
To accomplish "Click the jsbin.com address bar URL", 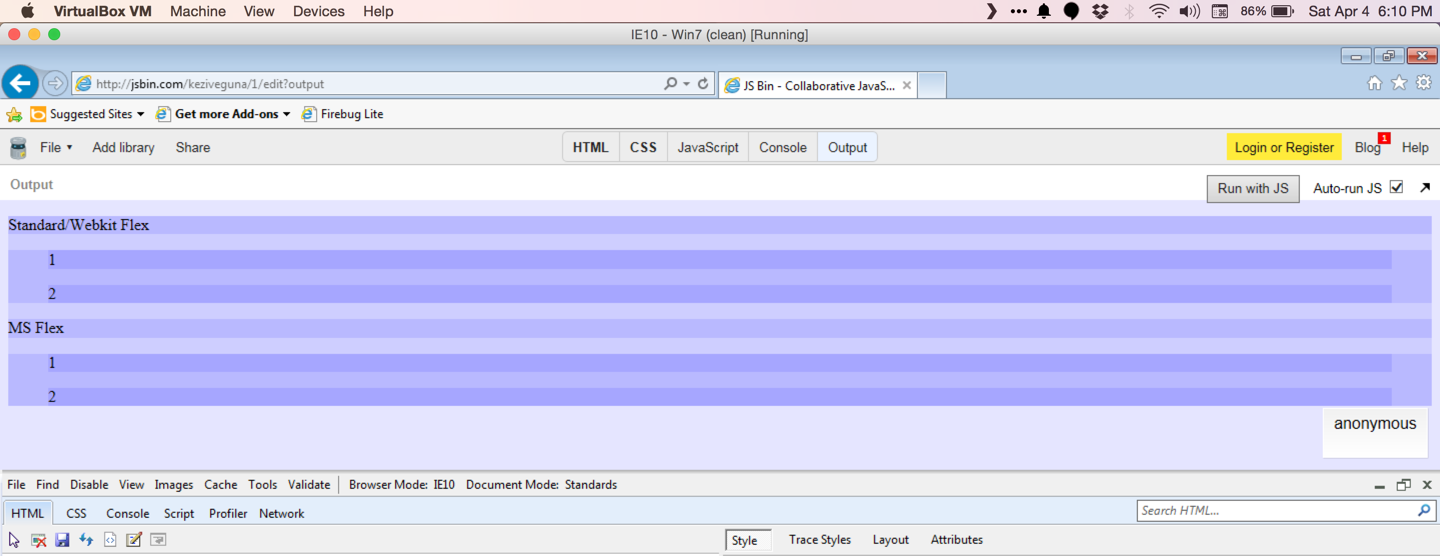I will (210, 84).
